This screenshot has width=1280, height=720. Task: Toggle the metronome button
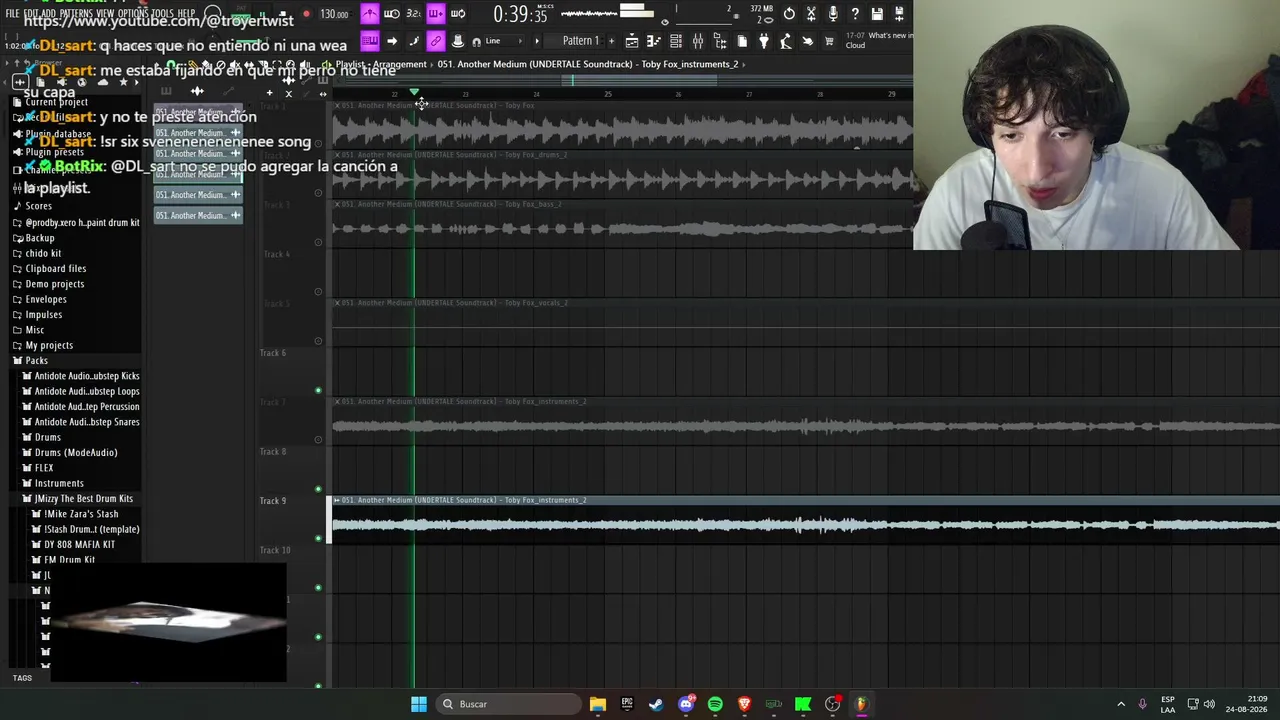coord(370,14)
